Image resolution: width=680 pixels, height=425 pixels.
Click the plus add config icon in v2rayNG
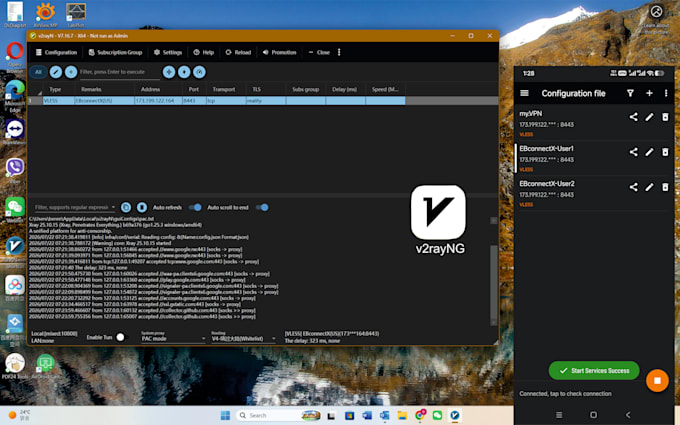tap(649, 93)
